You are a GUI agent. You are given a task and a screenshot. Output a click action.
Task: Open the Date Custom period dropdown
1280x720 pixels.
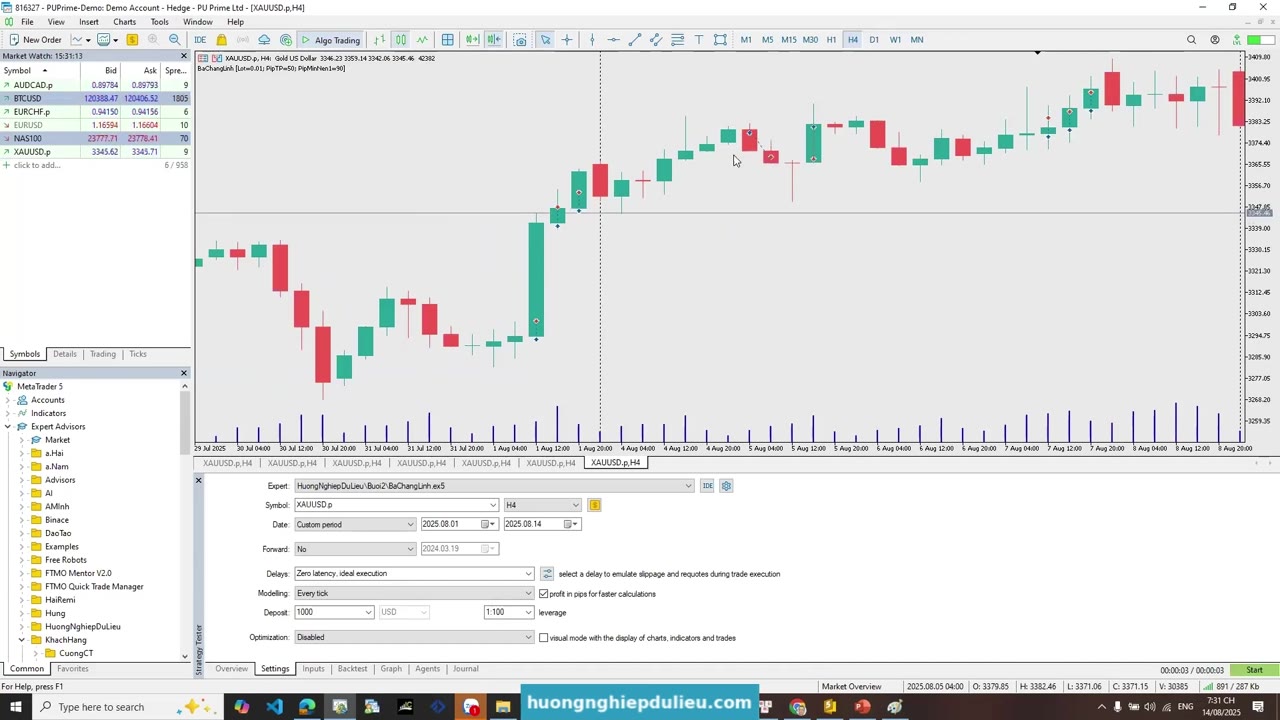click(x=355, y=524)
